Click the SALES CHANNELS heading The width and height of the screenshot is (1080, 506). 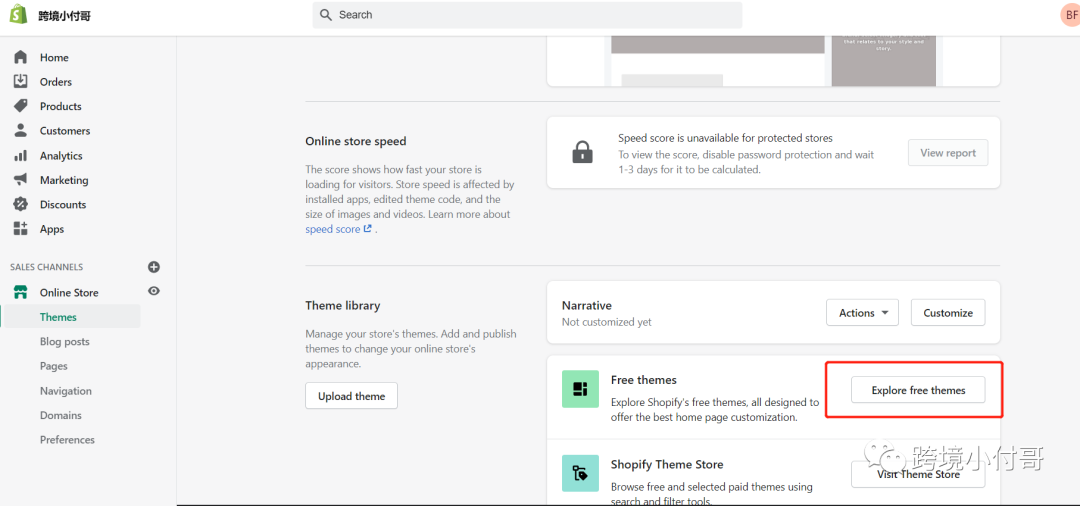pos(46,266)
